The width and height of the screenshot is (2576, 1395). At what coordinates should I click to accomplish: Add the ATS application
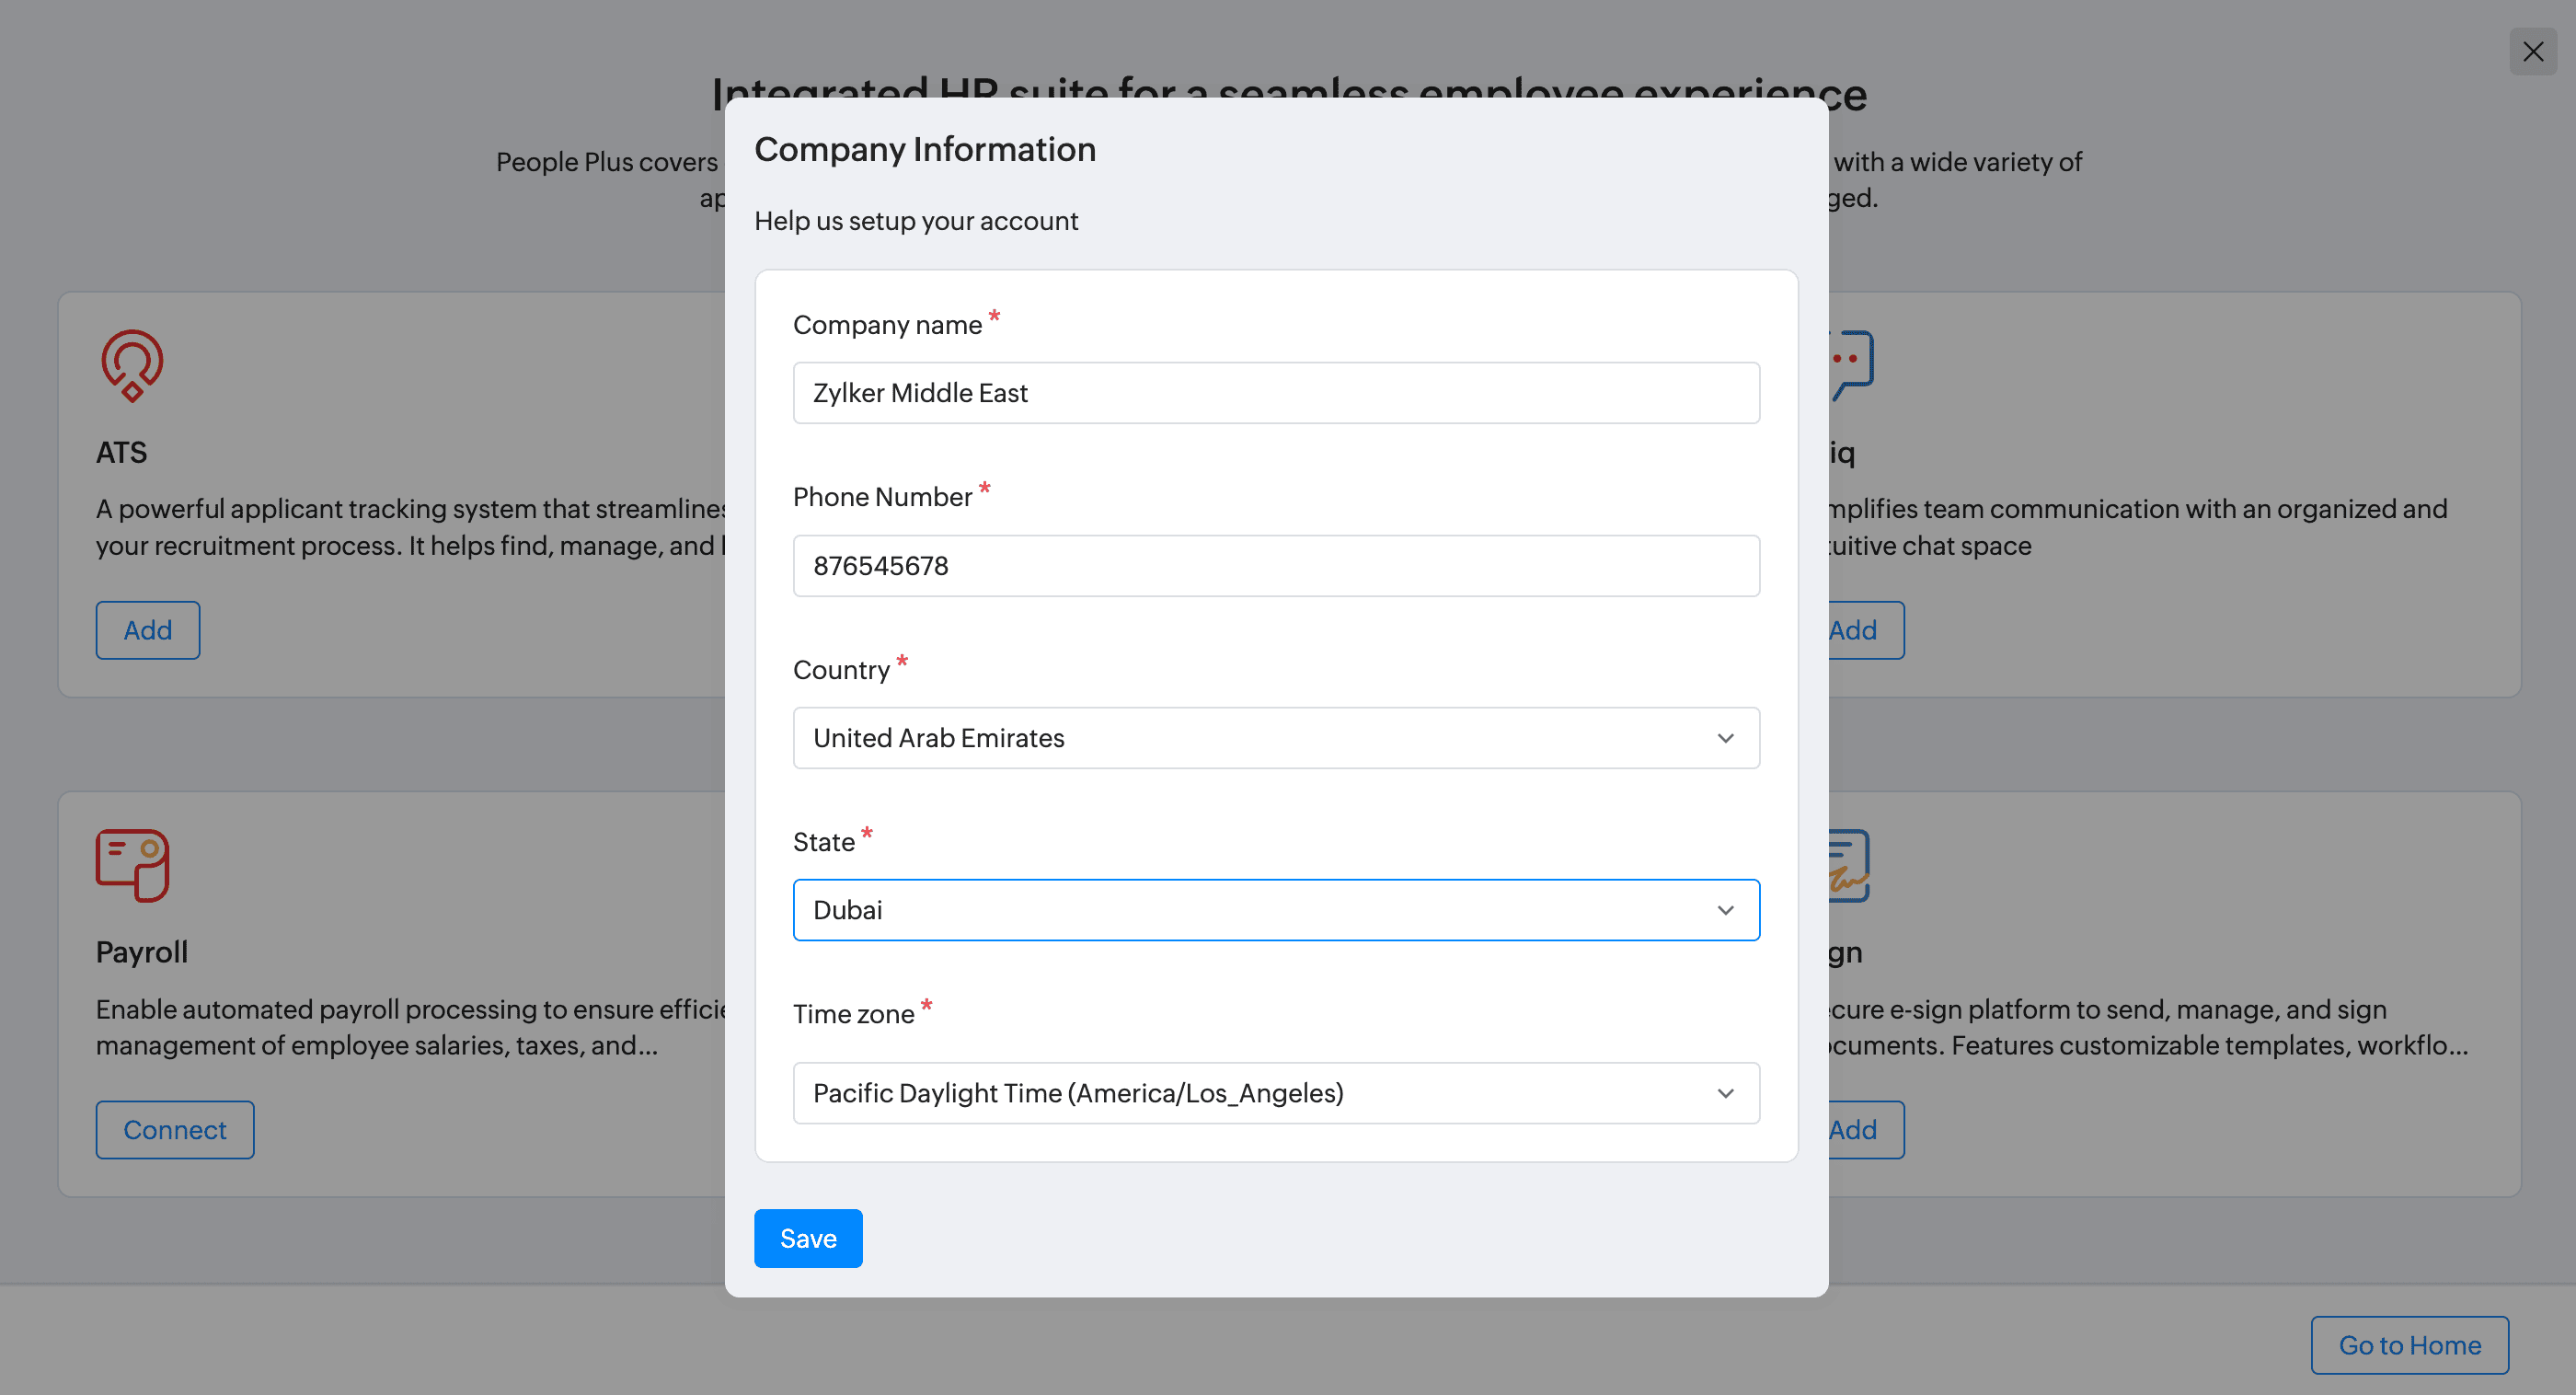pos(147,630)
